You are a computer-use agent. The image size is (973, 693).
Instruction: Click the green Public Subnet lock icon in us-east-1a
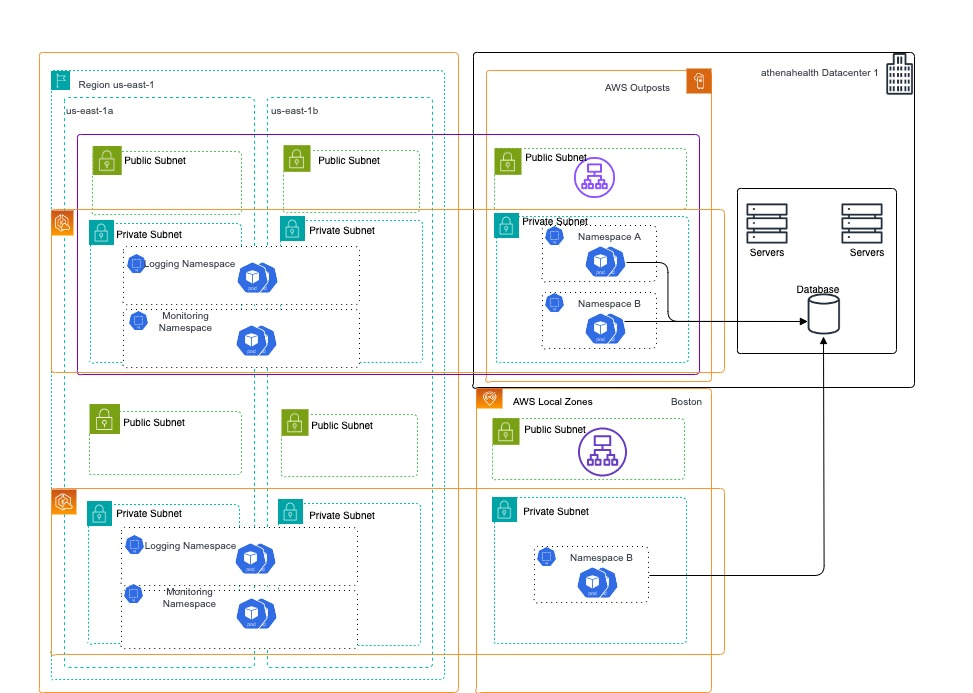(106, 159)
